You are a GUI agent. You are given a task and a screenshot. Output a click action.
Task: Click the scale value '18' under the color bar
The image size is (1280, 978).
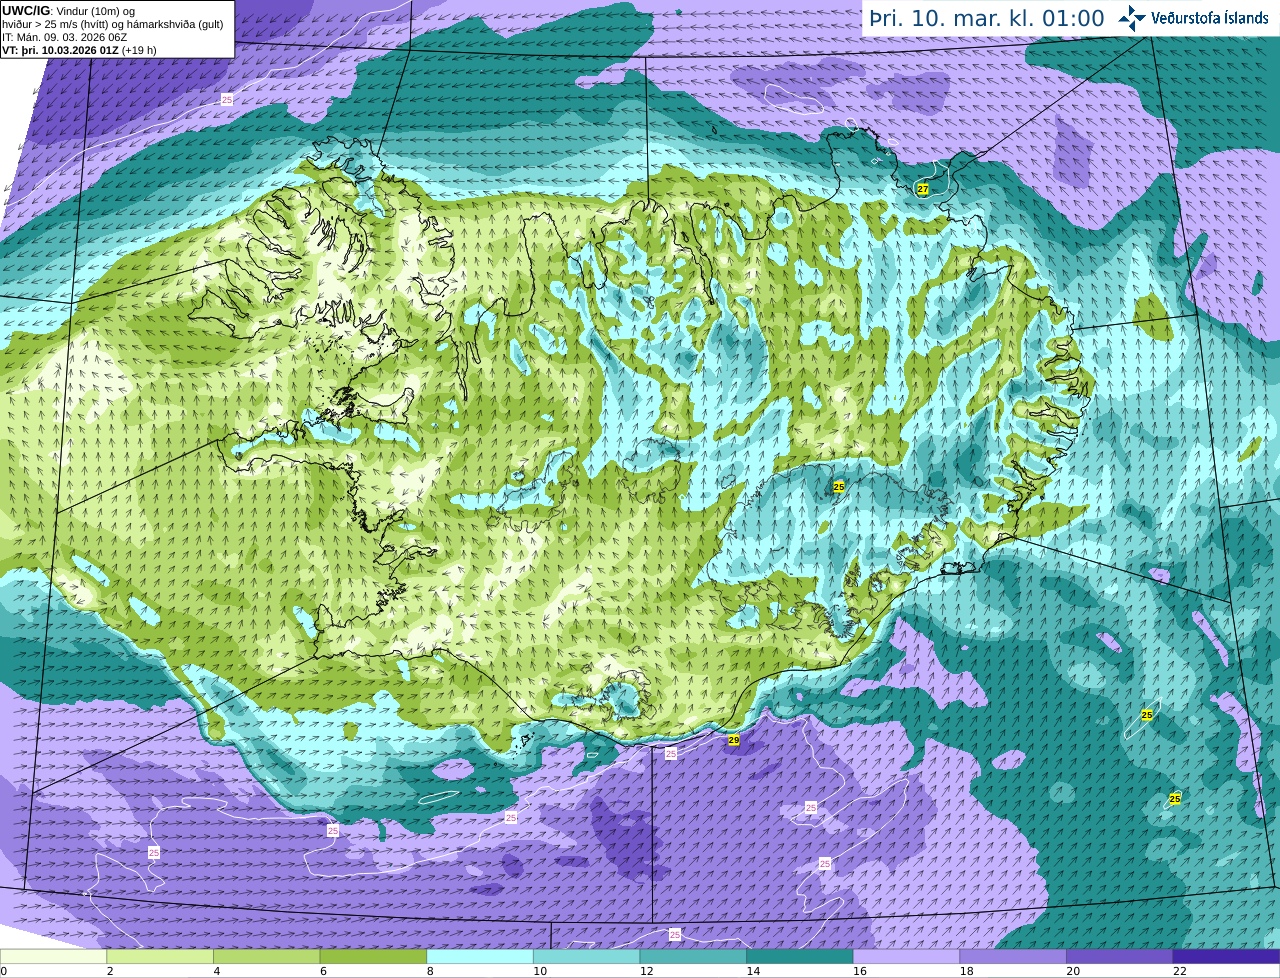pos(967,971)
